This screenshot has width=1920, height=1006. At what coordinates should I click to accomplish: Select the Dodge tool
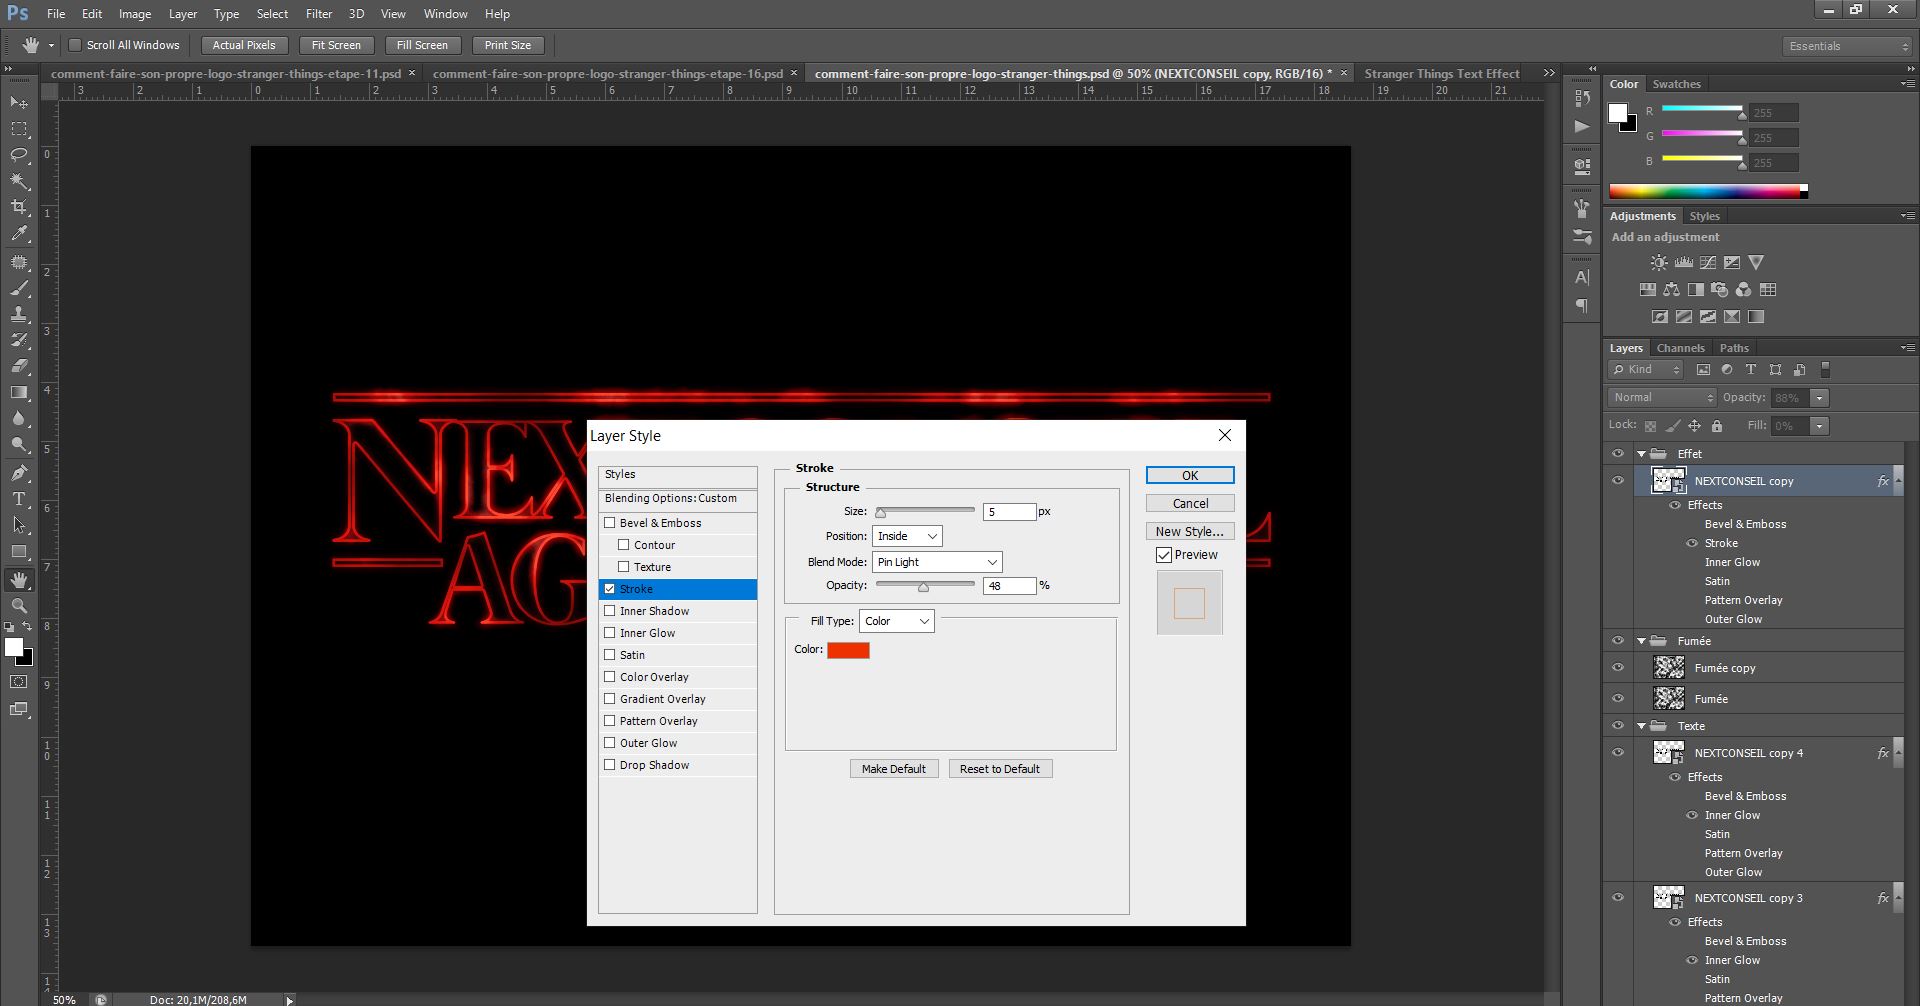pos(19,444)
